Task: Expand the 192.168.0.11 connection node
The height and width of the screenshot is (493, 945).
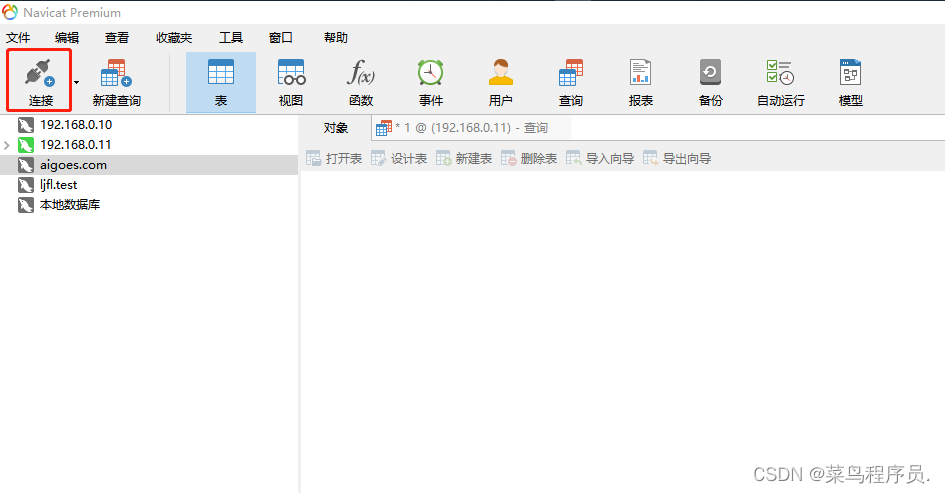Action: tap(7, 145)
